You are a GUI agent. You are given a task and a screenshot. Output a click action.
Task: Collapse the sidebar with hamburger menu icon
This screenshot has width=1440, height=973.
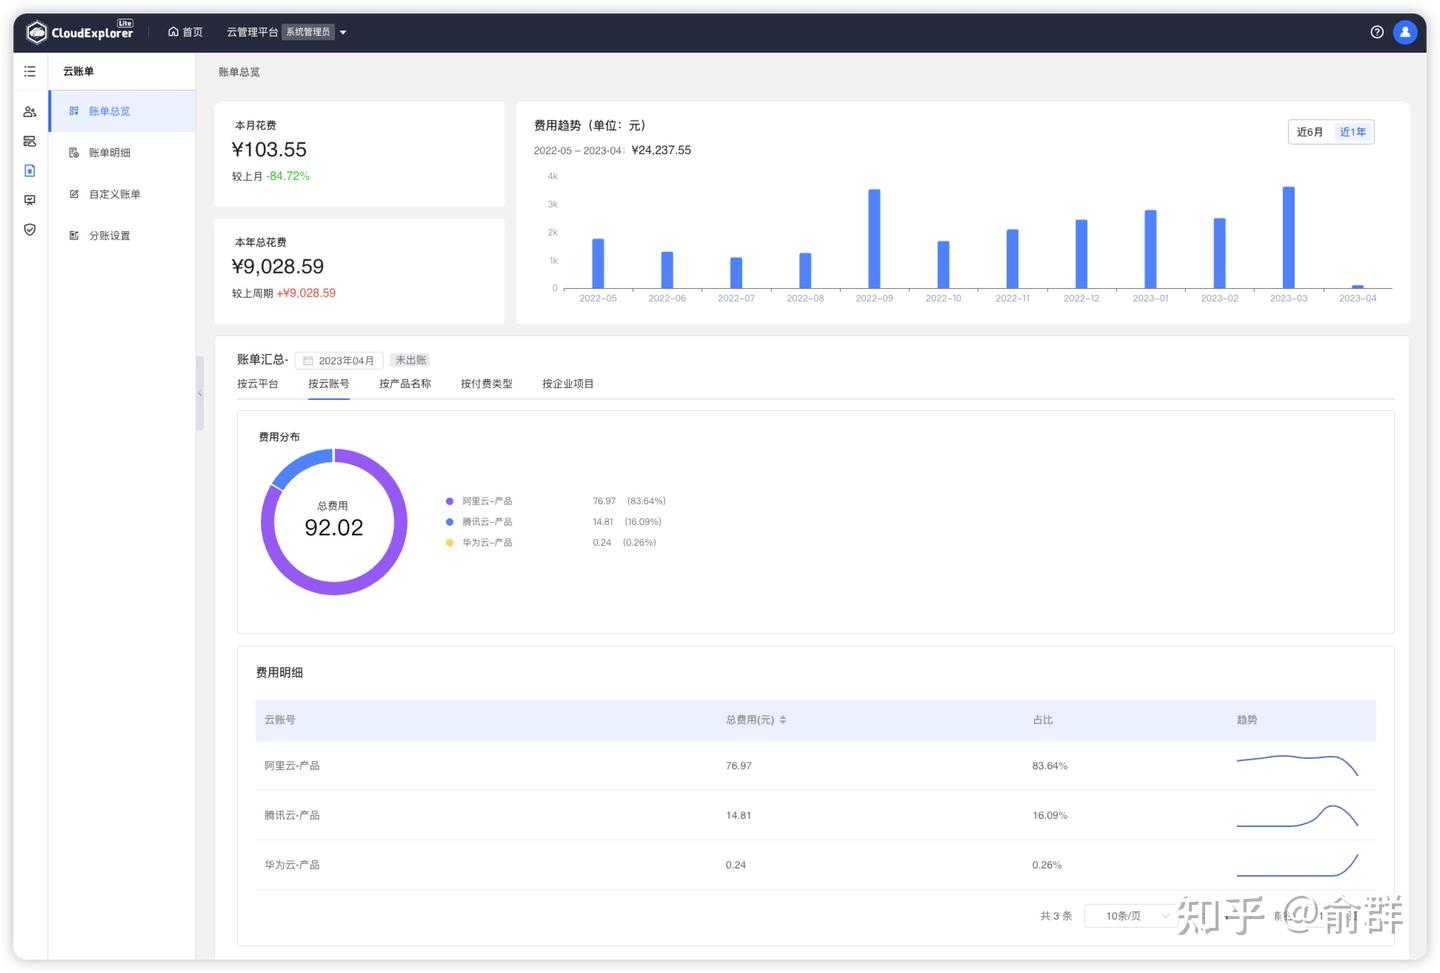(30, 72)
